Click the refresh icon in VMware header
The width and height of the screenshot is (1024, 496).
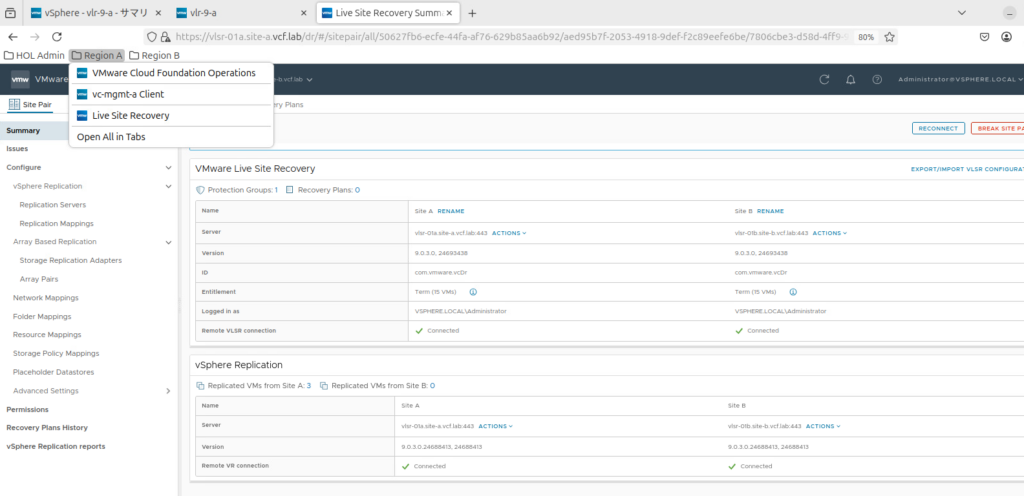(x=824, y=79)
